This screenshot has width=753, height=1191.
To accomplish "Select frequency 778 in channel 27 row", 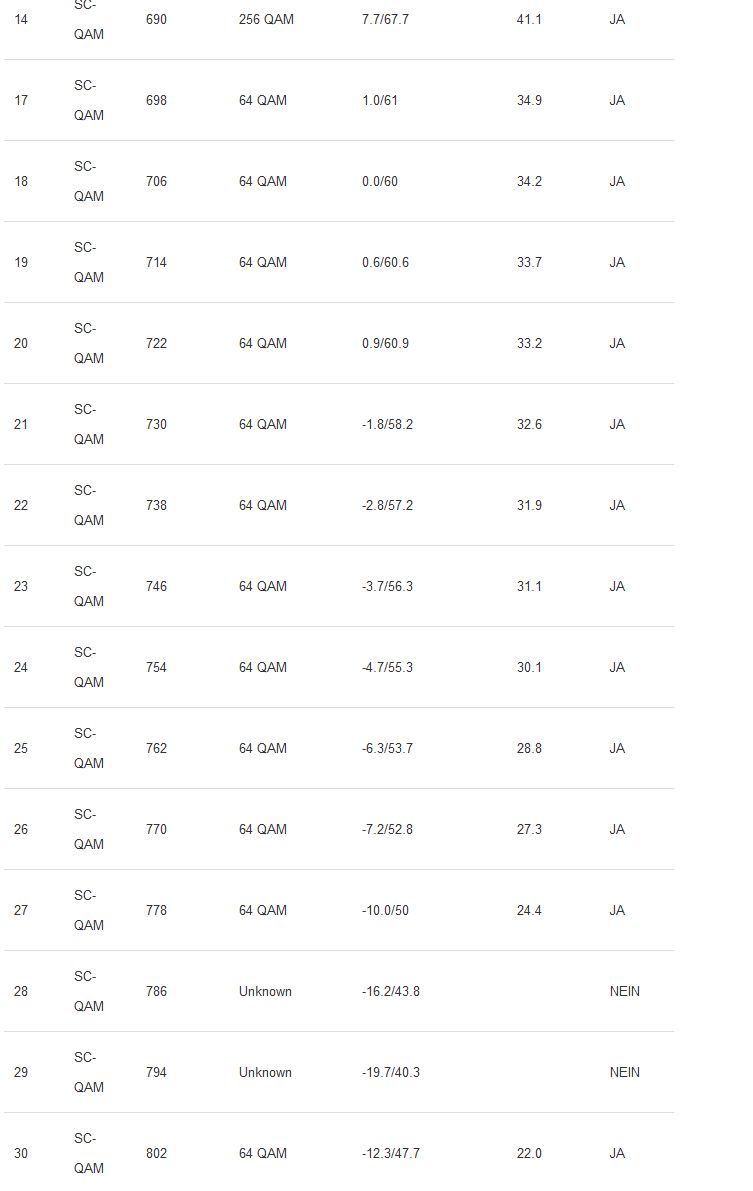I will [156, 910].
